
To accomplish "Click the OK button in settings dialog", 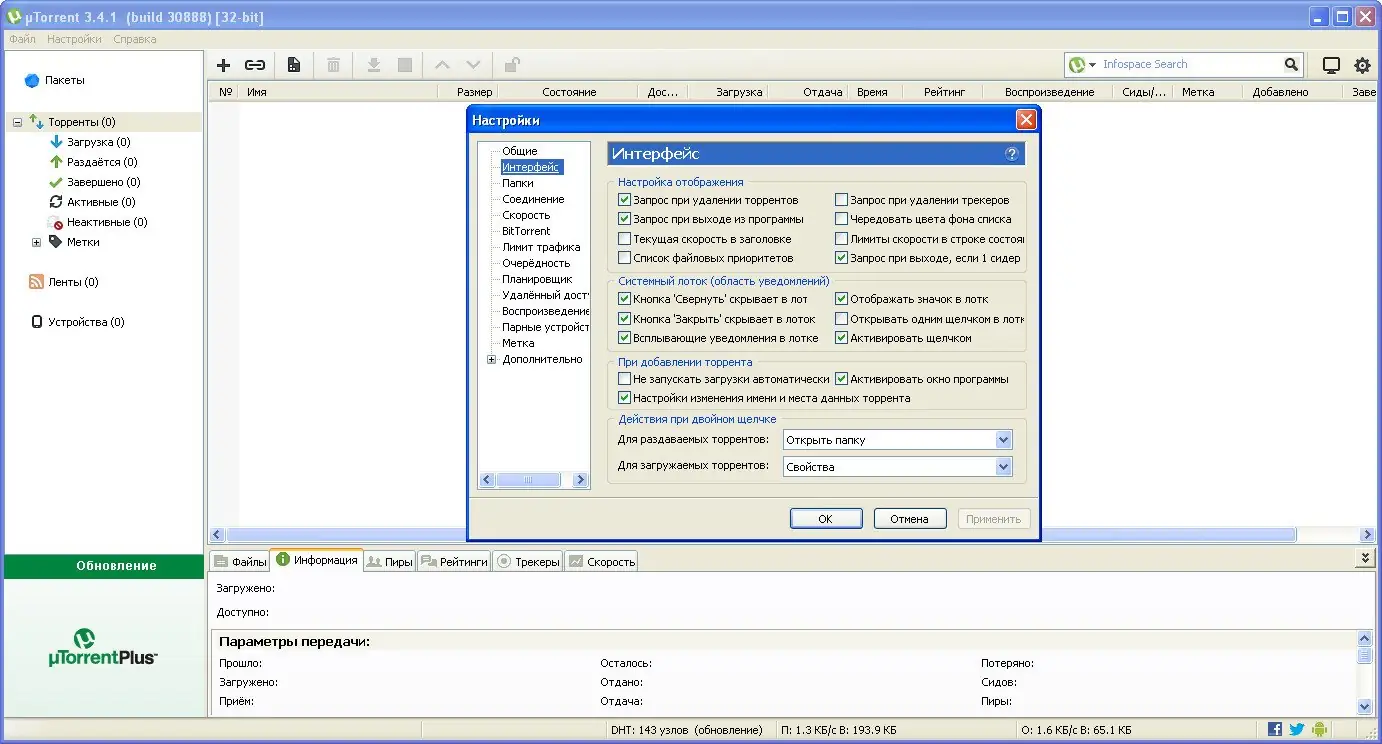I will (x=825, y=519).
